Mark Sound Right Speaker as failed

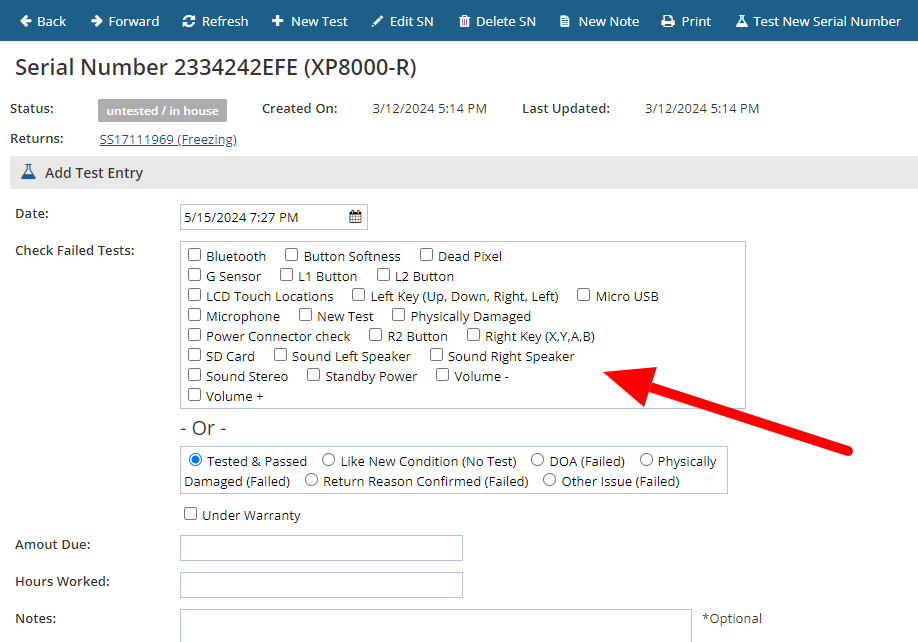[437, 355]
